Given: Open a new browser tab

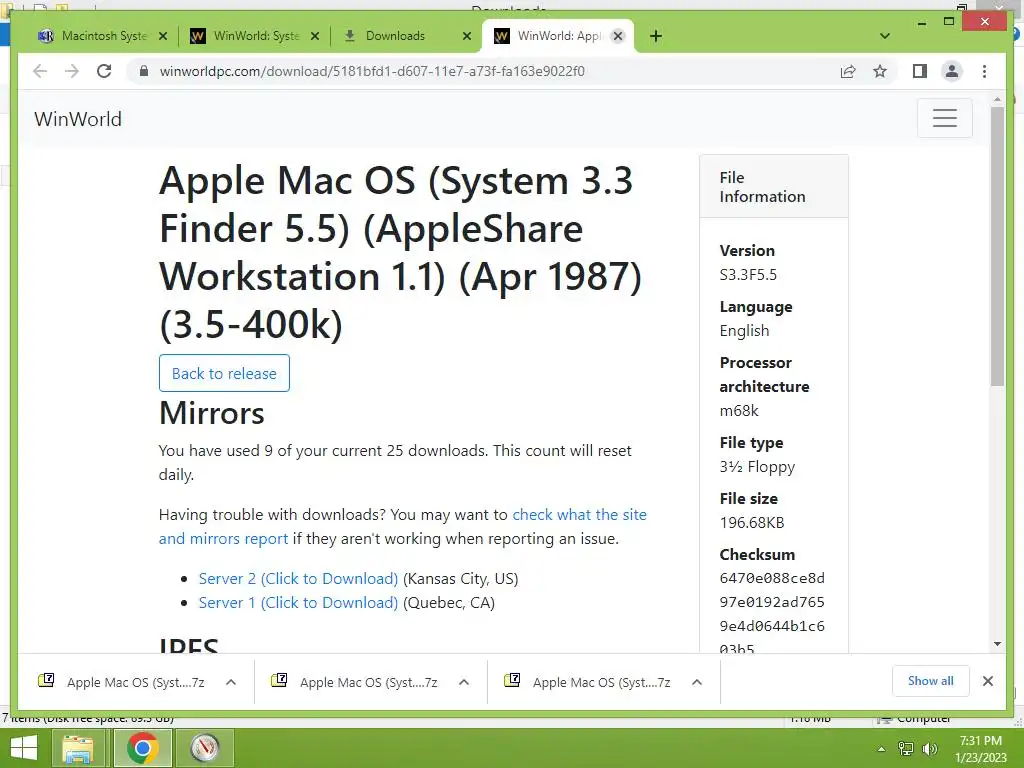Looking at the screenshot, I should click(x=656, y=36).
